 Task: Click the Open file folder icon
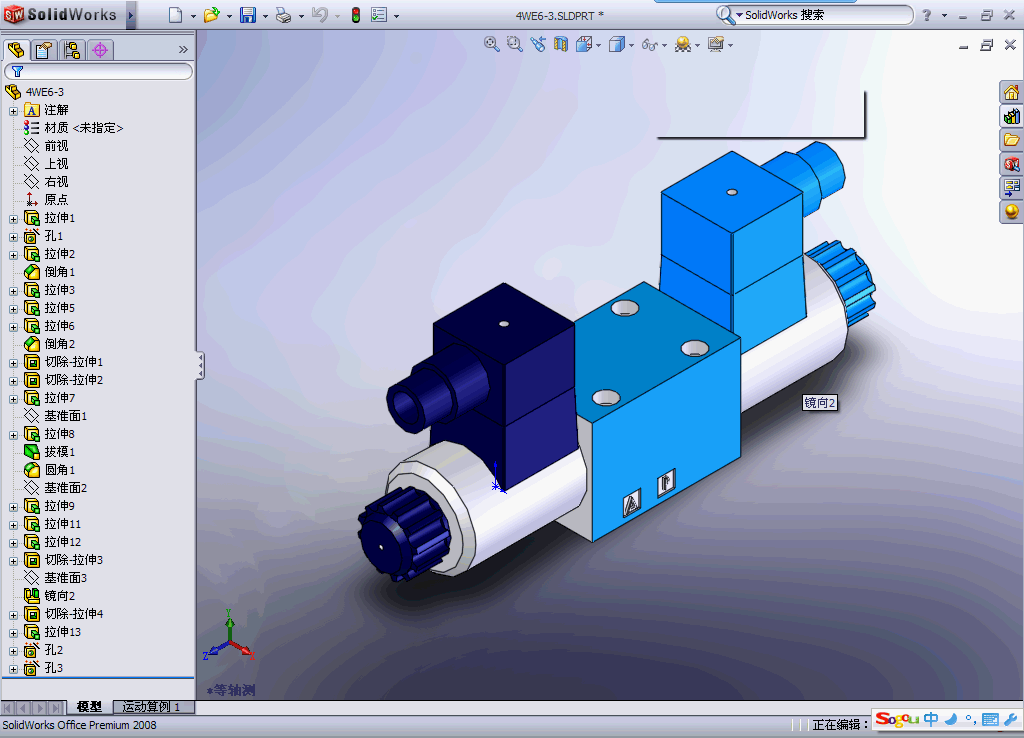tap(212, 15)
